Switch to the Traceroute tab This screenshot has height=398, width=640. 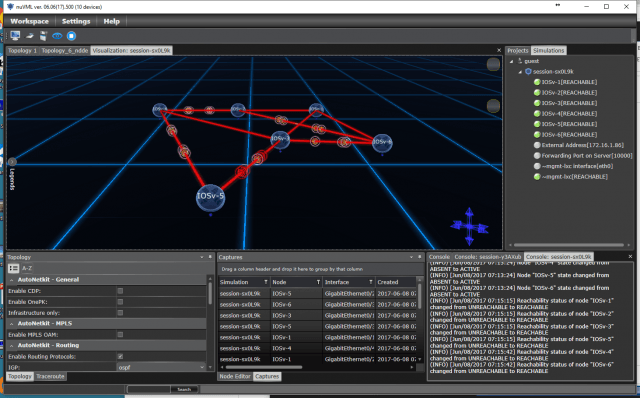pyautogui.click(x=50, y=376)
